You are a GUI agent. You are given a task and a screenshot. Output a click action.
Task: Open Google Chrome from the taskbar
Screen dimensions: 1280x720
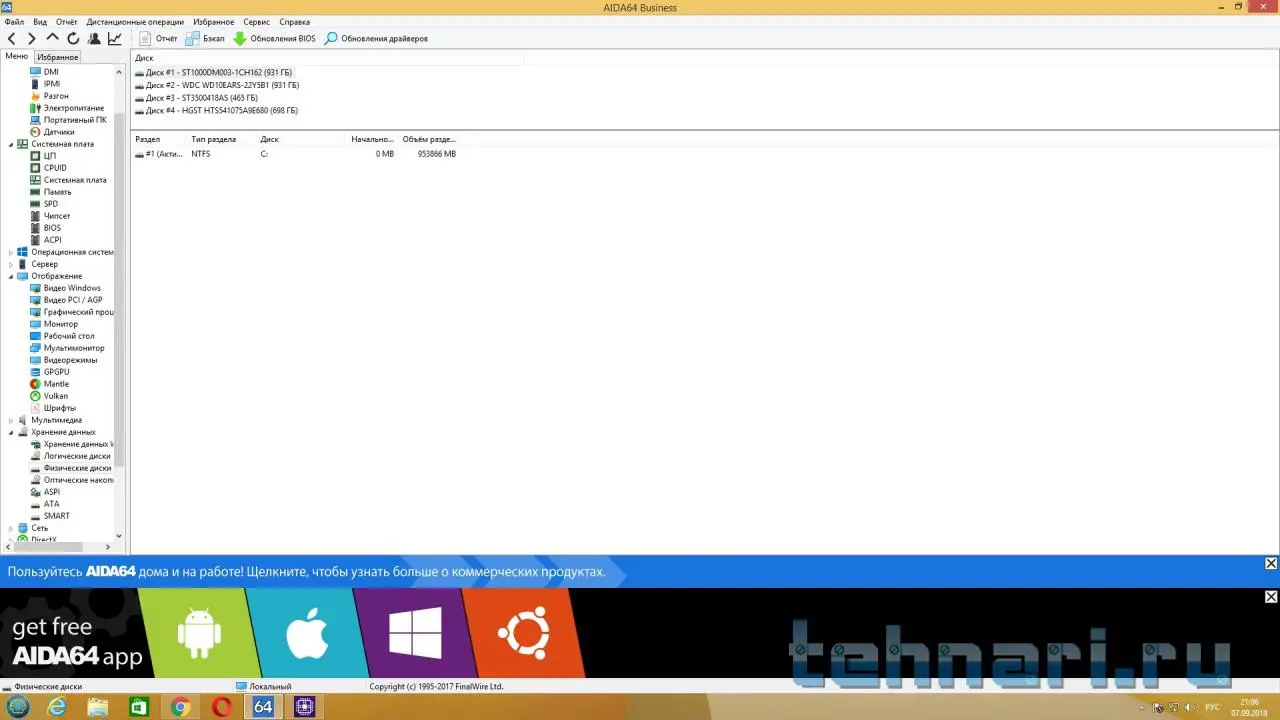click(x=180, y=707)
